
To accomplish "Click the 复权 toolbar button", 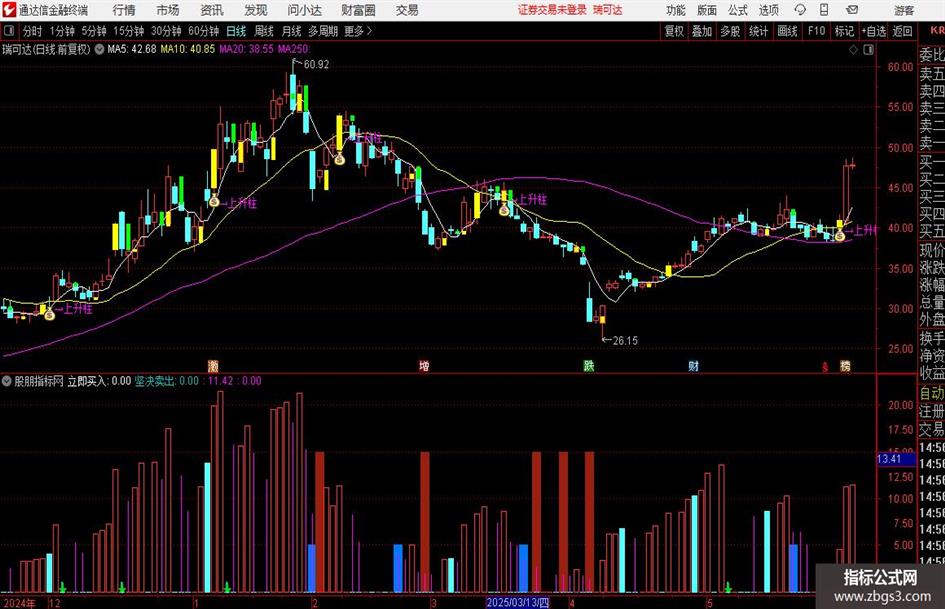I will click(x=674, y=31).
